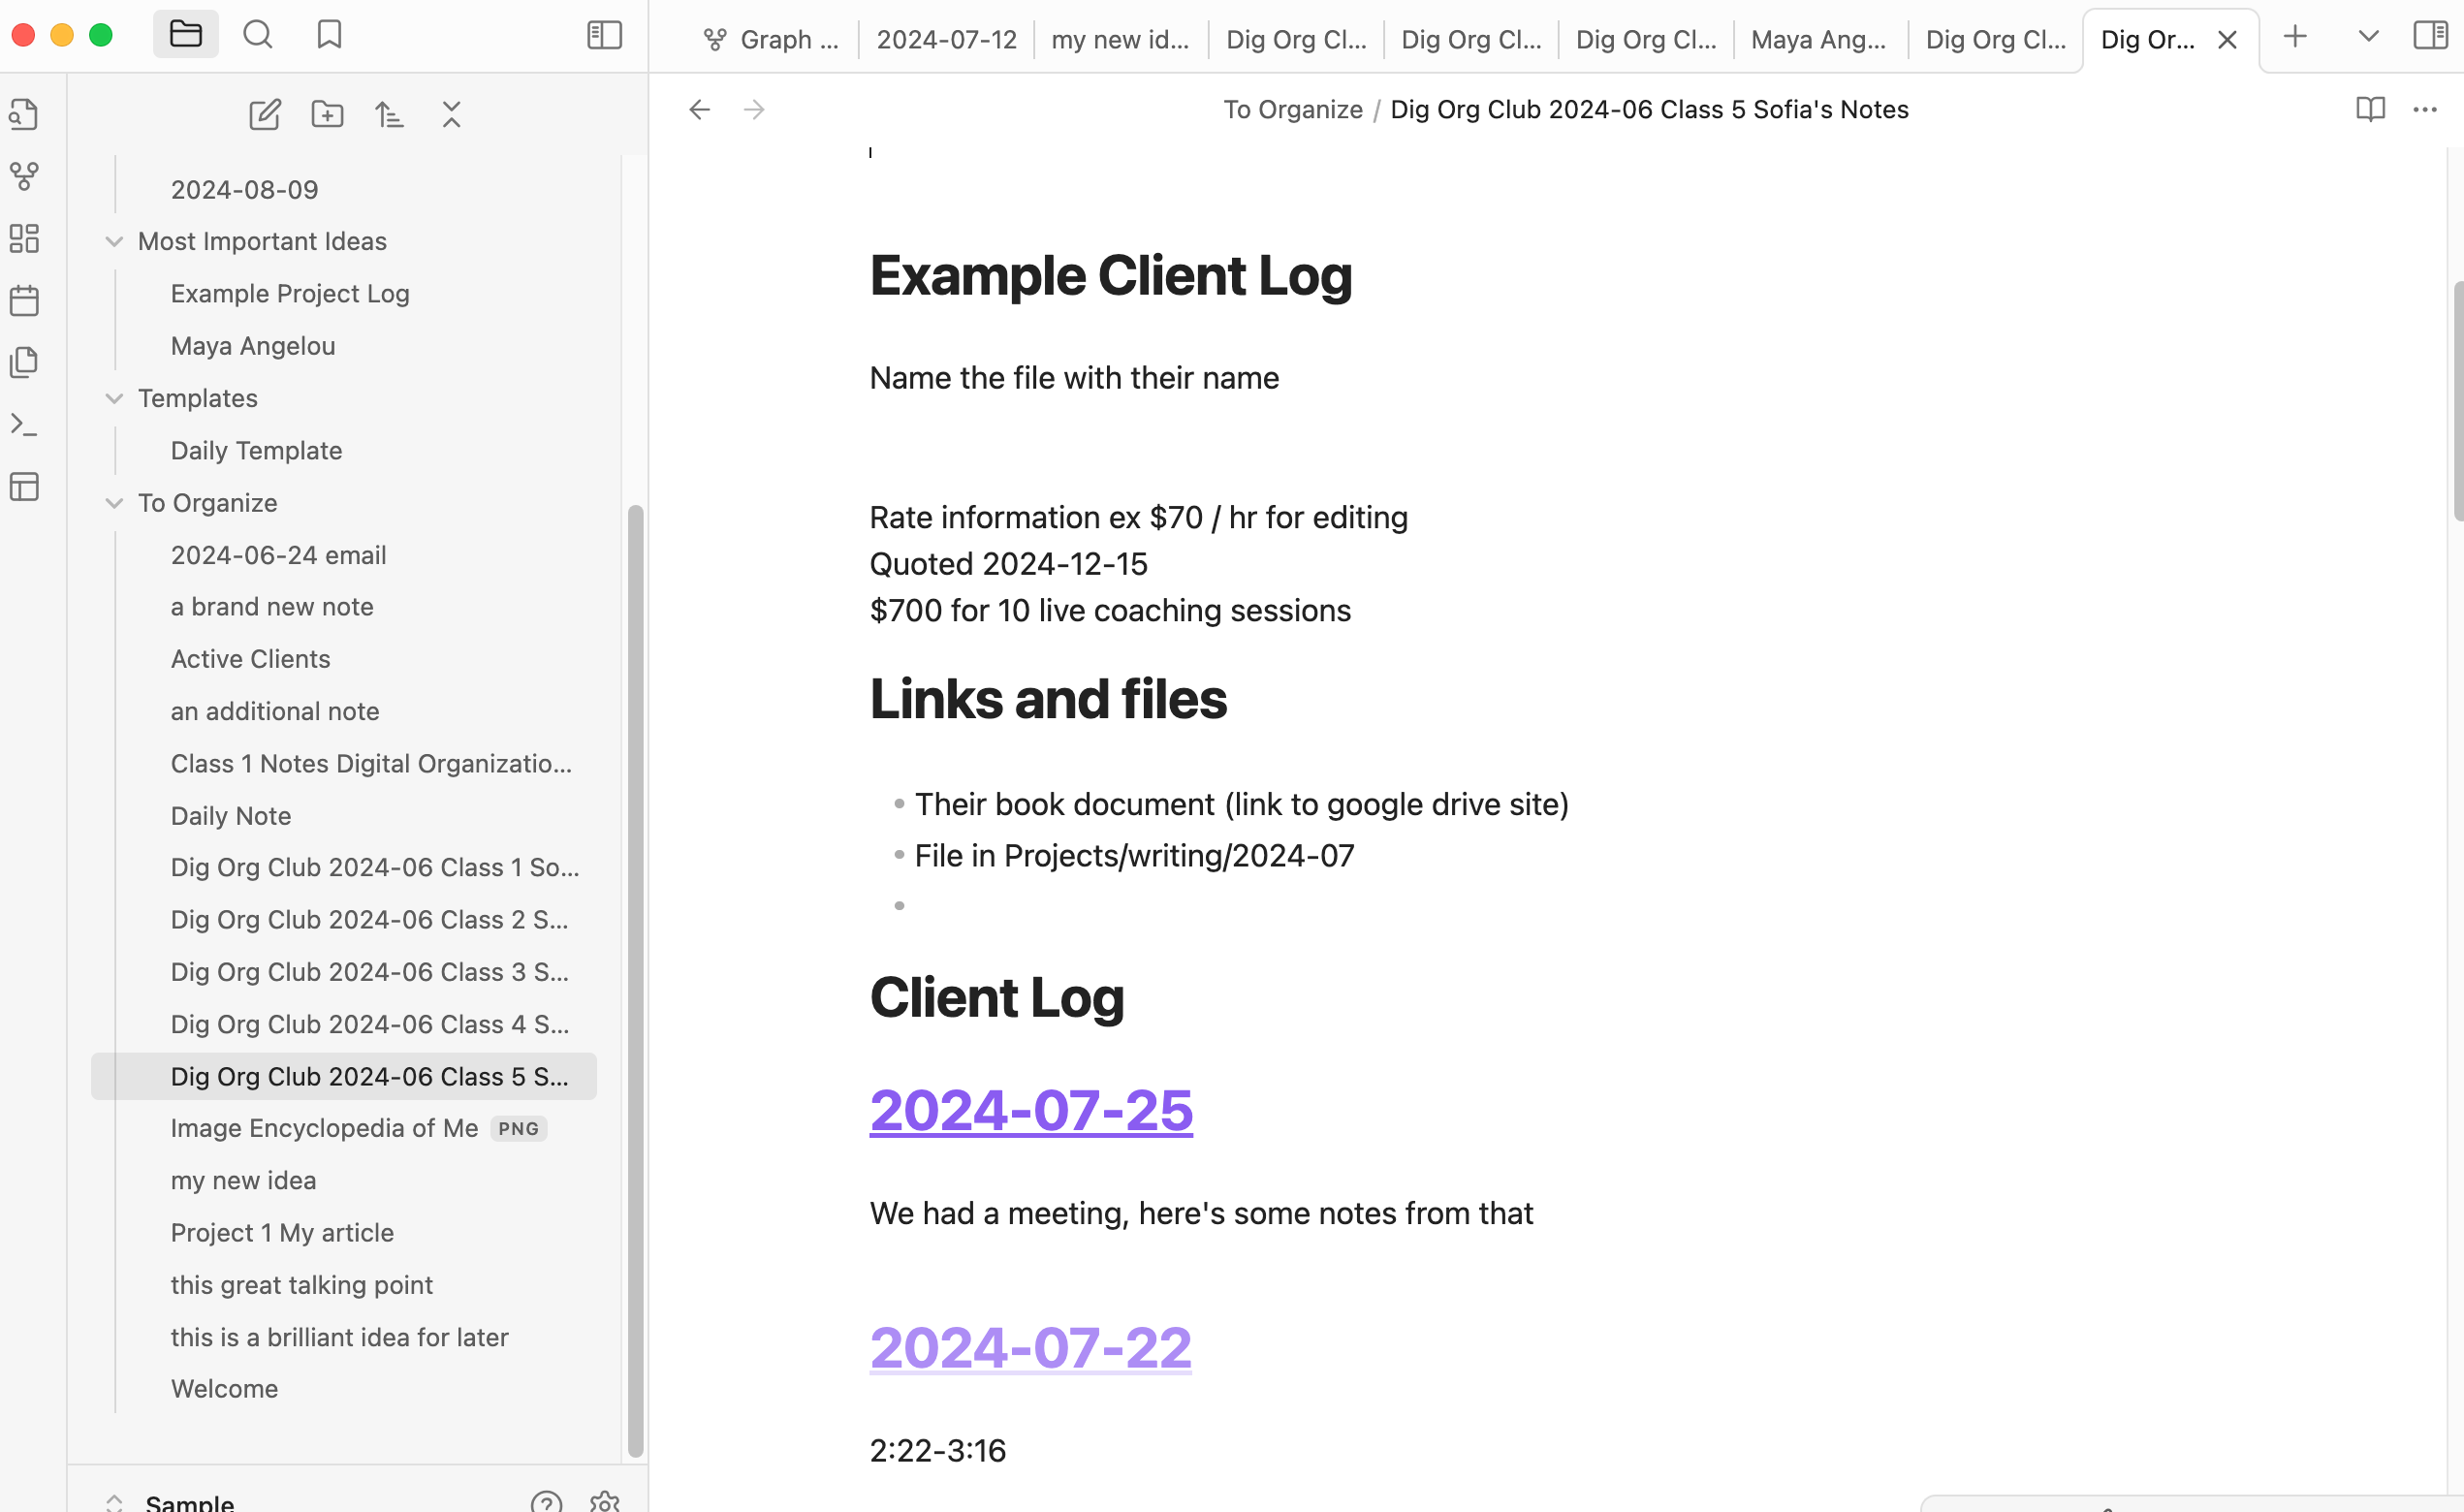This screenshot has width=2464, height=1512.
Task: Collapse the Most Important Ideas folder
Action: pyautogui.click(x=114, y=242)
